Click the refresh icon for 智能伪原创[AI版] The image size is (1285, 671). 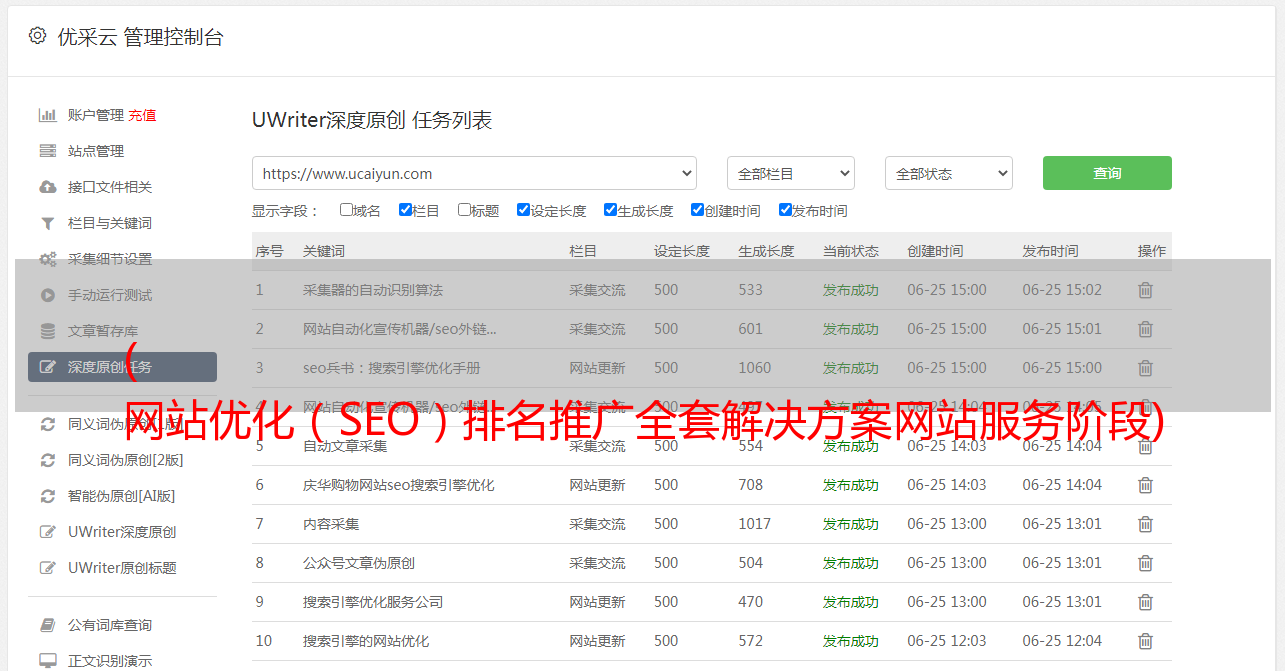pyautogui.click(x=47, y=496)
